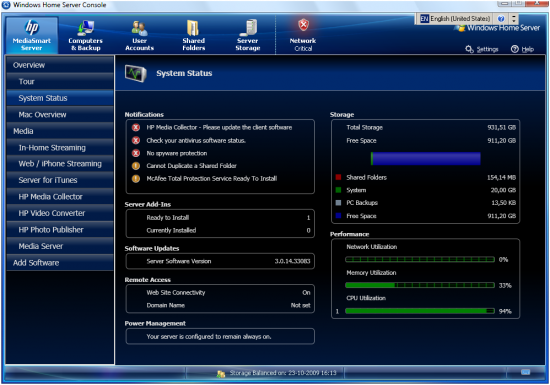This screenshot has width=550, height=385.
Task: Open HP Photo Publisher page
Action: pyautogui.click(x=60, y=230)
